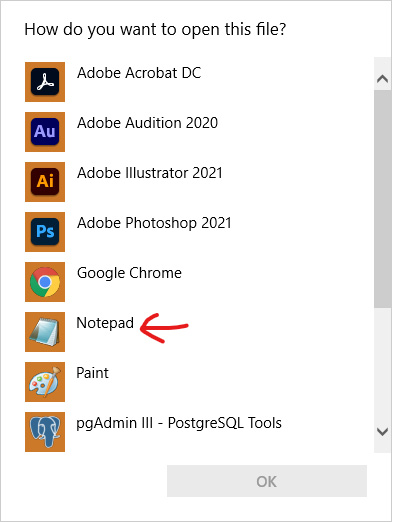The image size is (393, 522).
Task: Click the vertical scrollbar thumb
Action: (382, 199)
